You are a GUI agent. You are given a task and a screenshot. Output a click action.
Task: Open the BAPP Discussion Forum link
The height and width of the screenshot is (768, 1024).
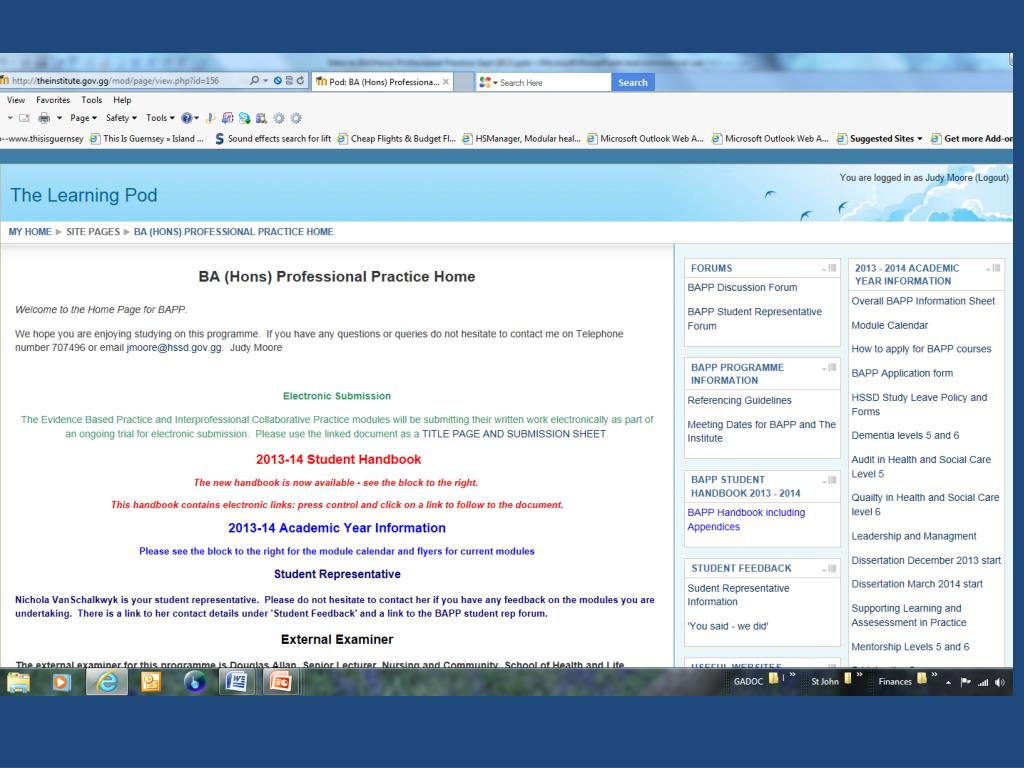point(742,287)
